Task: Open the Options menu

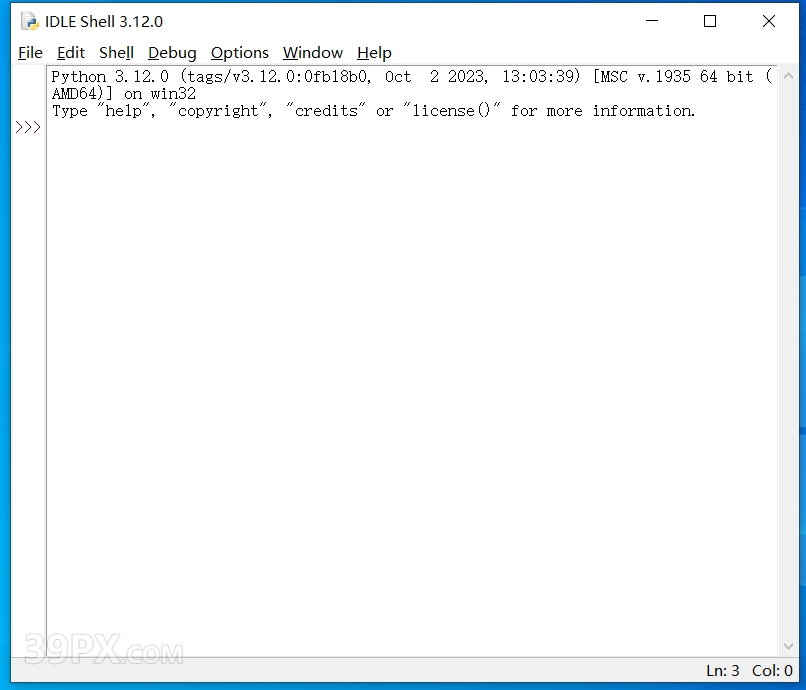Action: coord(240,52)
